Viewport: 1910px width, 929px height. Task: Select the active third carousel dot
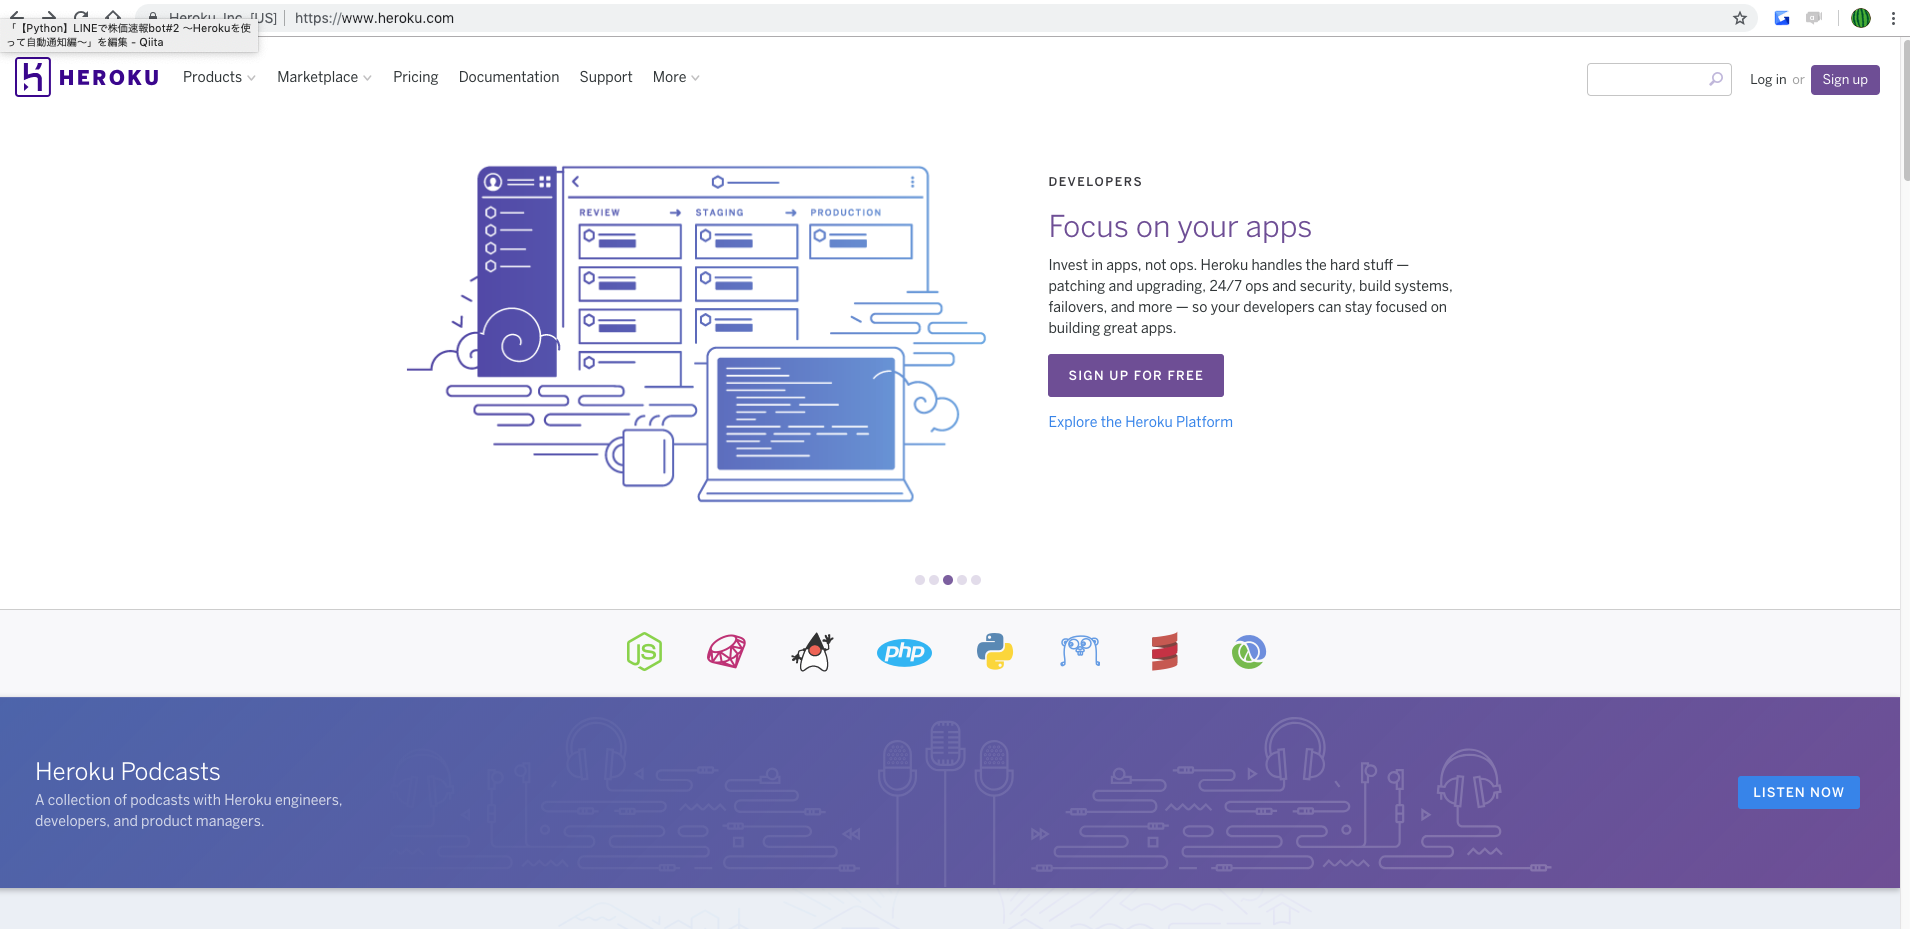pos(948,580)
